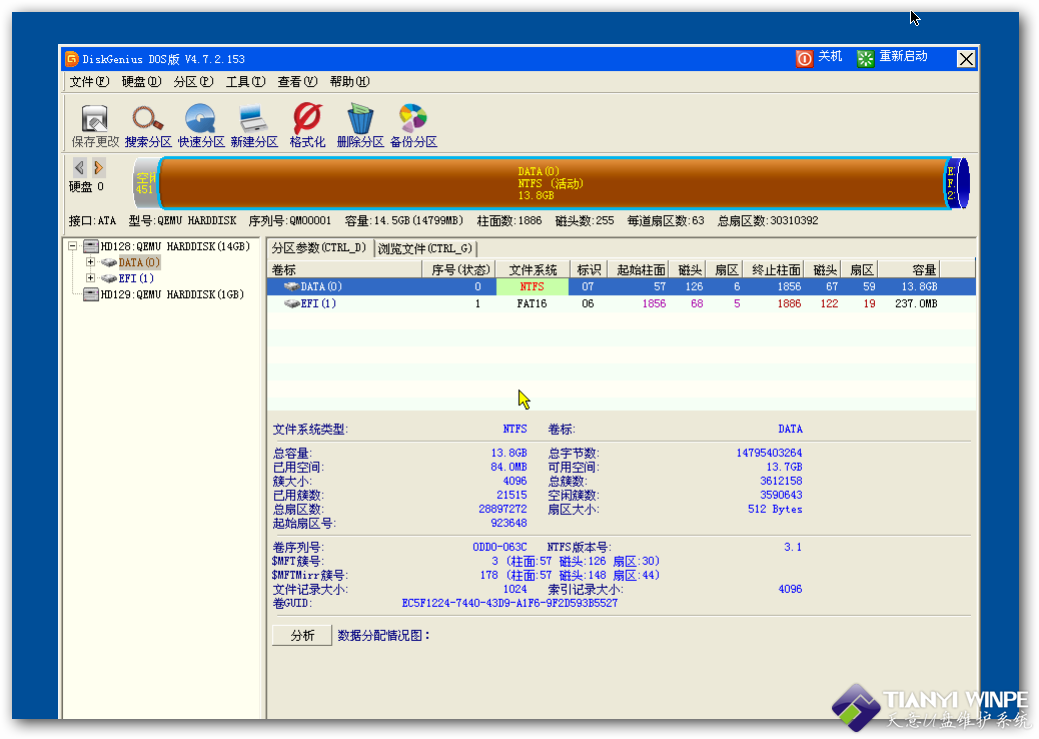
Task: Click the previous disk arrow
Action: click(80, 168)
